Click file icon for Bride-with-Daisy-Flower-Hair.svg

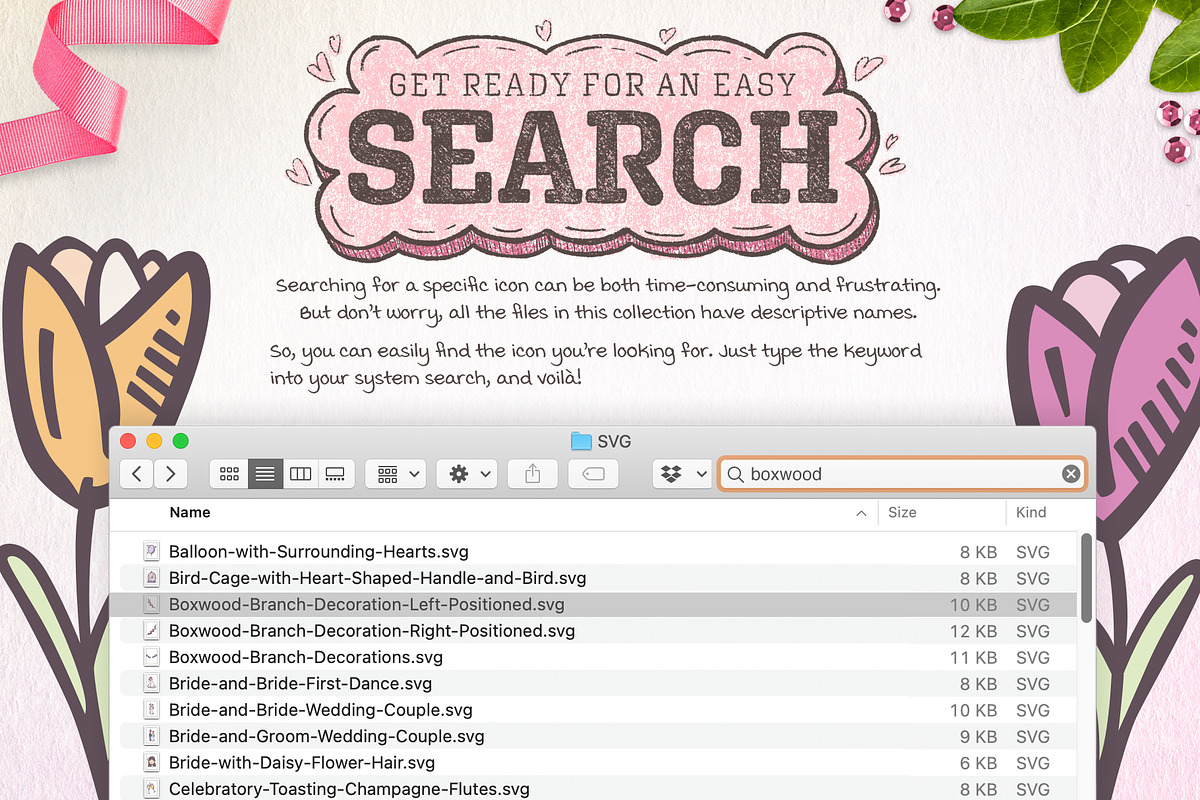click(x=151, y=763)
